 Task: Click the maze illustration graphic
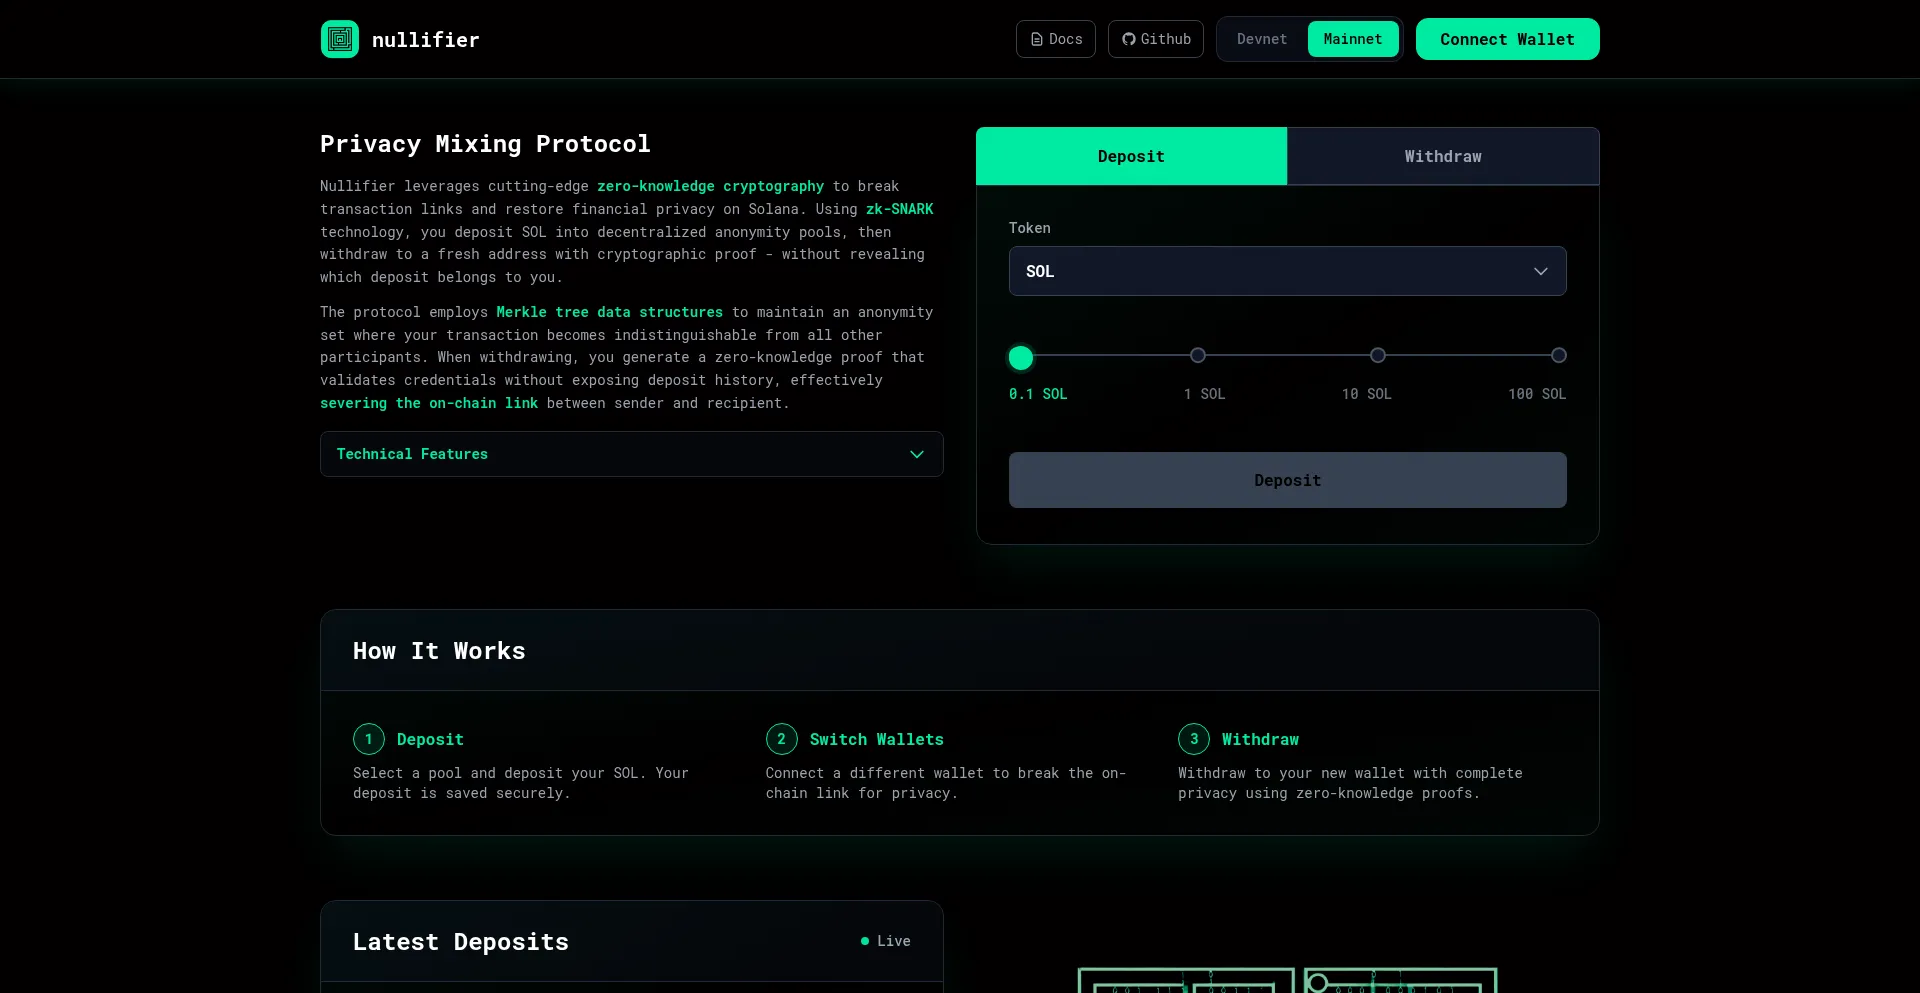(1287, 979)
